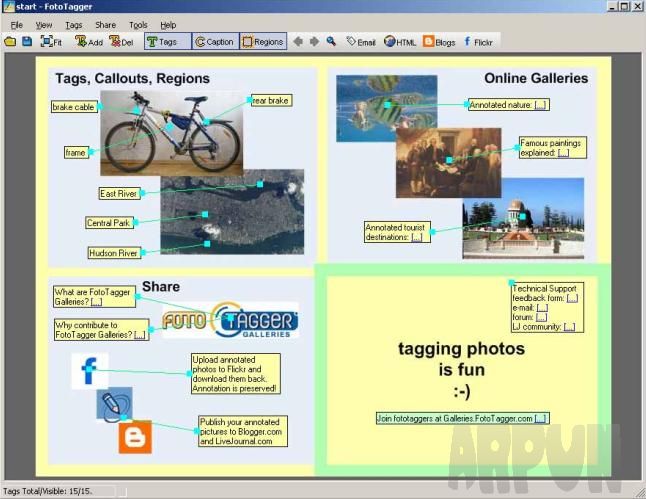Open the Help menu

tap(168, 25)
